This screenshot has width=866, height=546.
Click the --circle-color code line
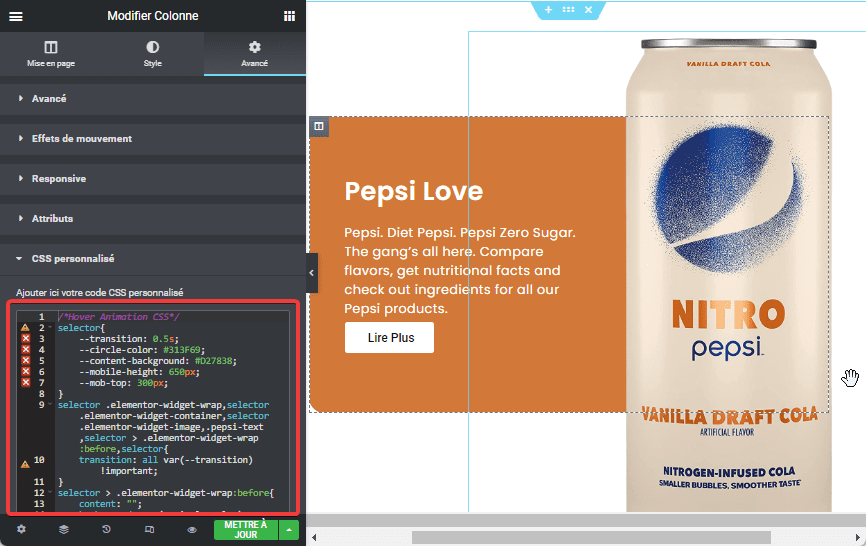click(142, 349)
